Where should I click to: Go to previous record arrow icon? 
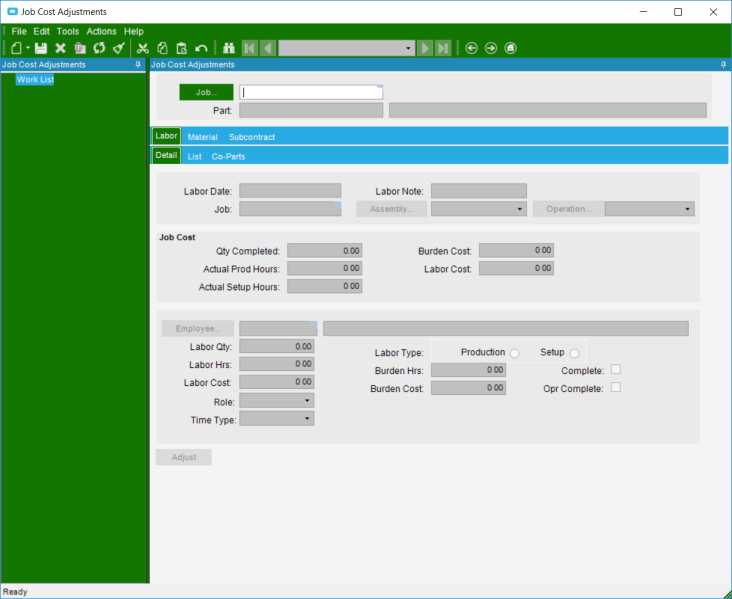pyautogui.click(x=267, y=48)
